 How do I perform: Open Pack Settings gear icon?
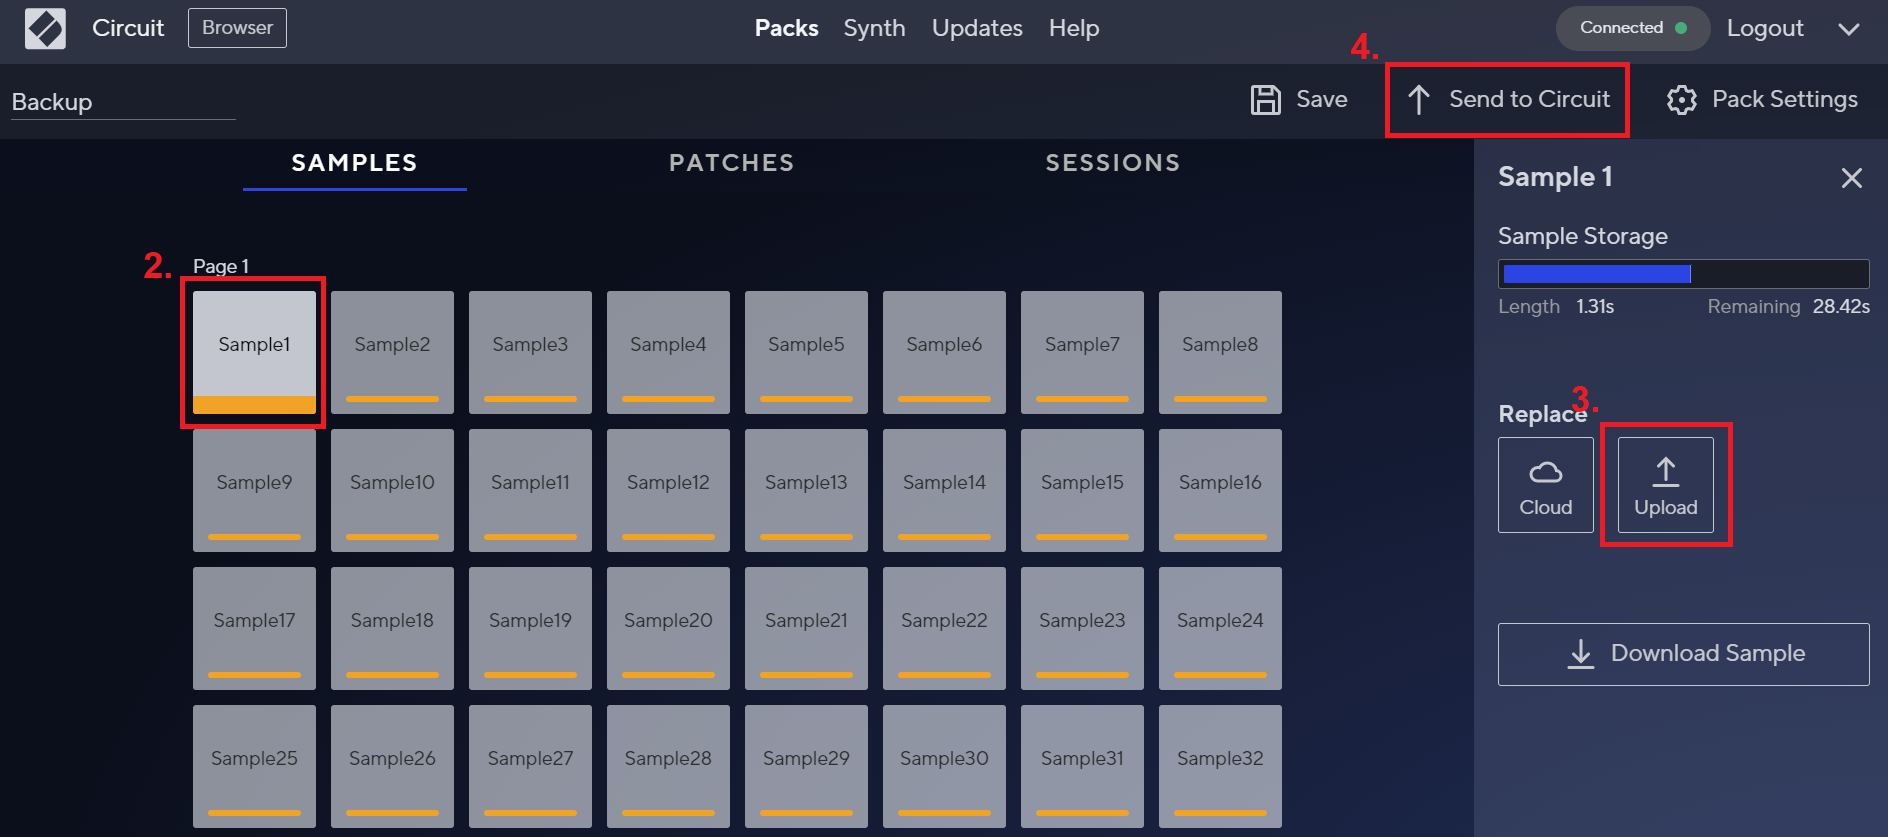(1682, 99)
